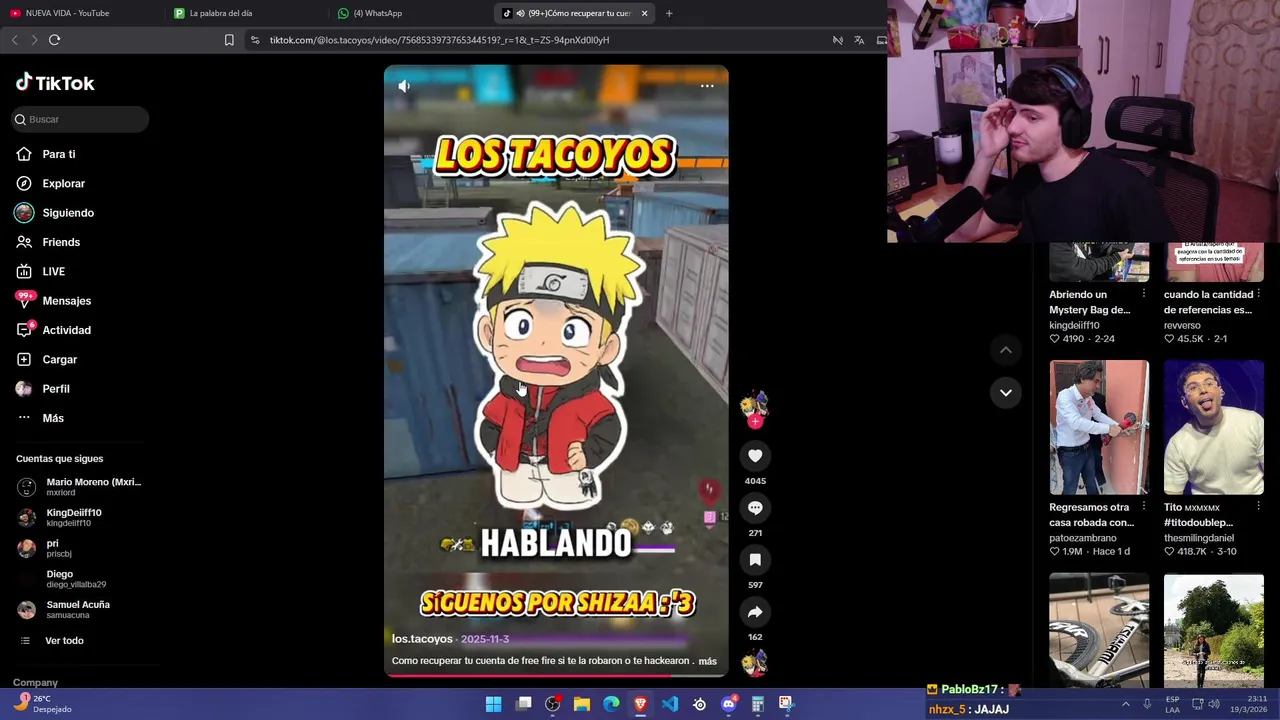Image resolution: width=1280 pixels, height=720 pixels.
Task: Click the address bar URL
Action: point(439,40)
